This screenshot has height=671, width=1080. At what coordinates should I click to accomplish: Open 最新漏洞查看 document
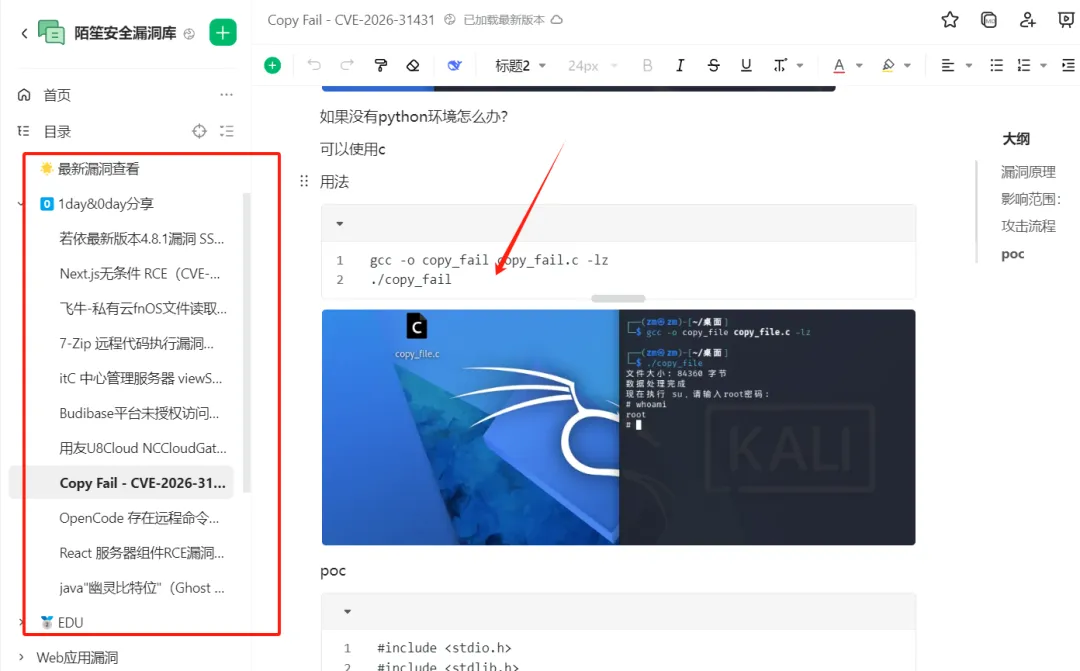click(98, 169)
